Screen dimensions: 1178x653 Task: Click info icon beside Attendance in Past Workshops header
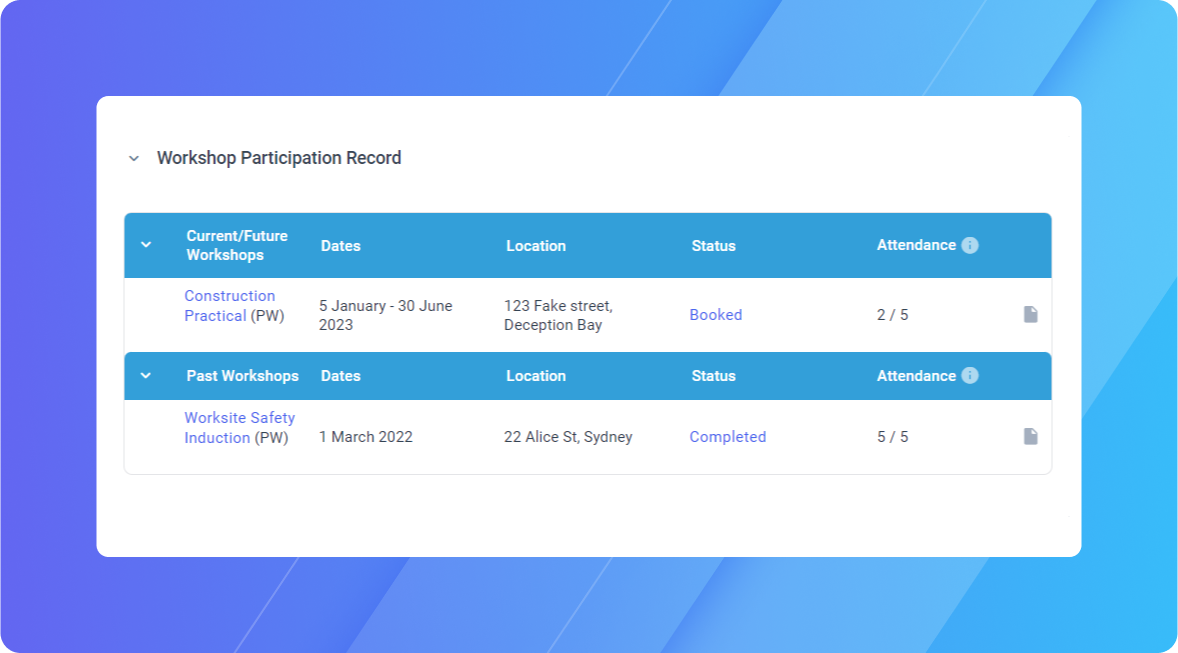click(x=969, y=376)
